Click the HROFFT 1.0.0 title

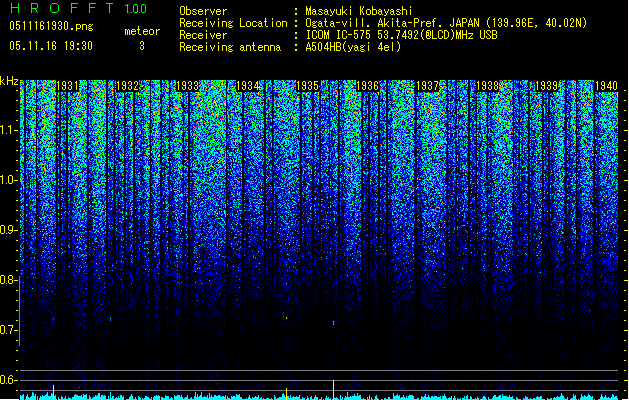[x=78, y=8]
